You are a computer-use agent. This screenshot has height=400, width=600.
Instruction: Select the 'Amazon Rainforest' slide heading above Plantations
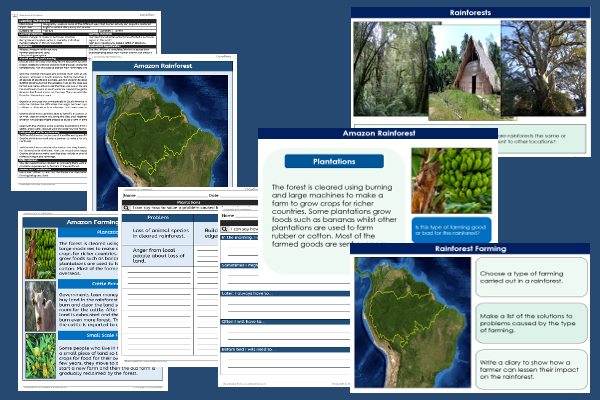378,134
